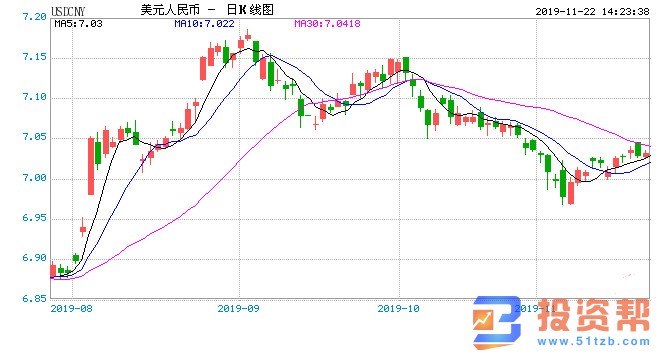The height and width of the screenshot is (360, 660).
Task: Click the chart title 美元人民币 - 日K线图
Action: point(207,10)
